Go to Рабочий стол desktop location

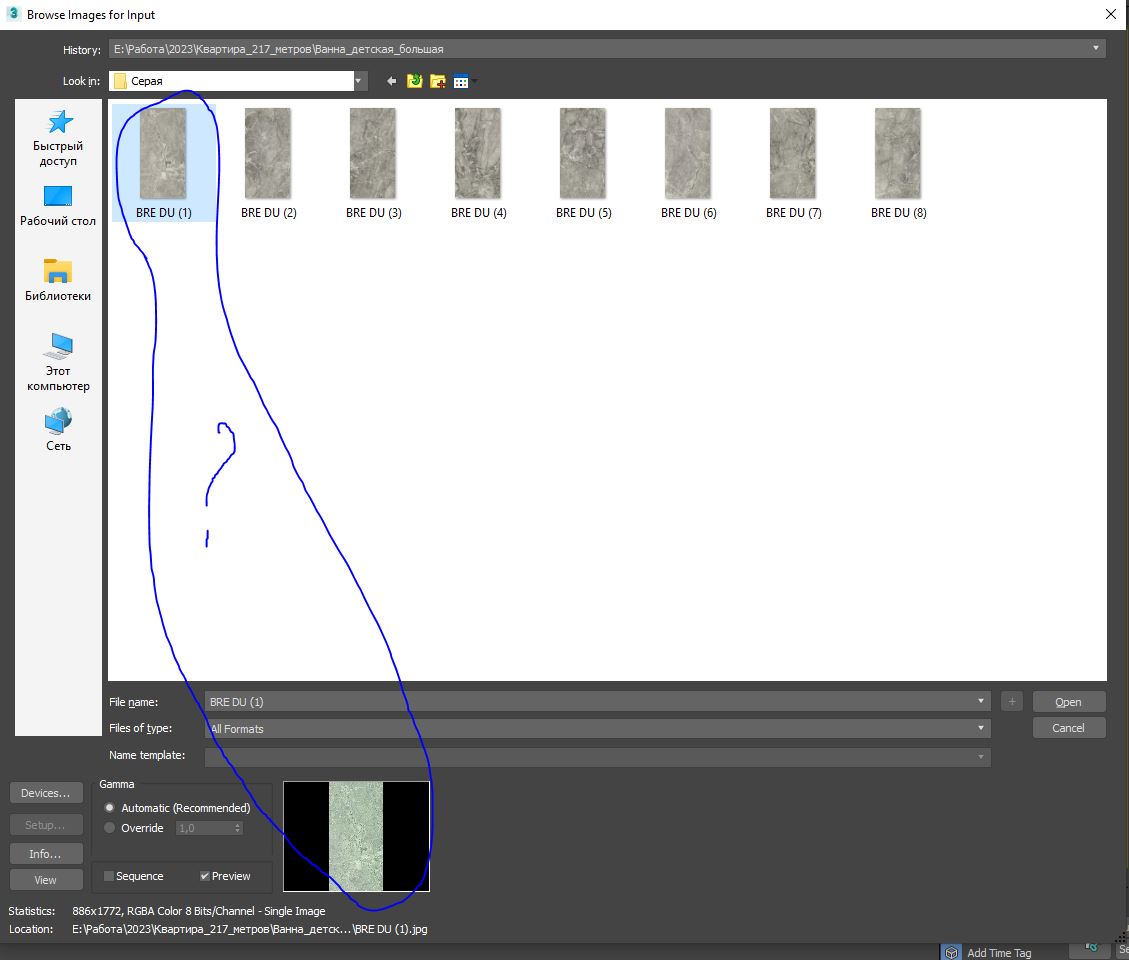tap(58, 207)
